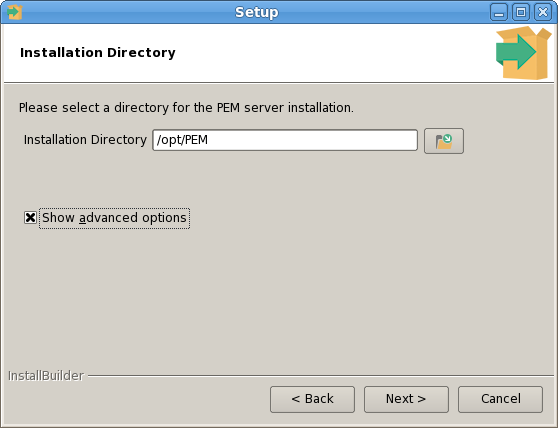Minimize the Setup window
Screen dimensions: 558x428
499,12
